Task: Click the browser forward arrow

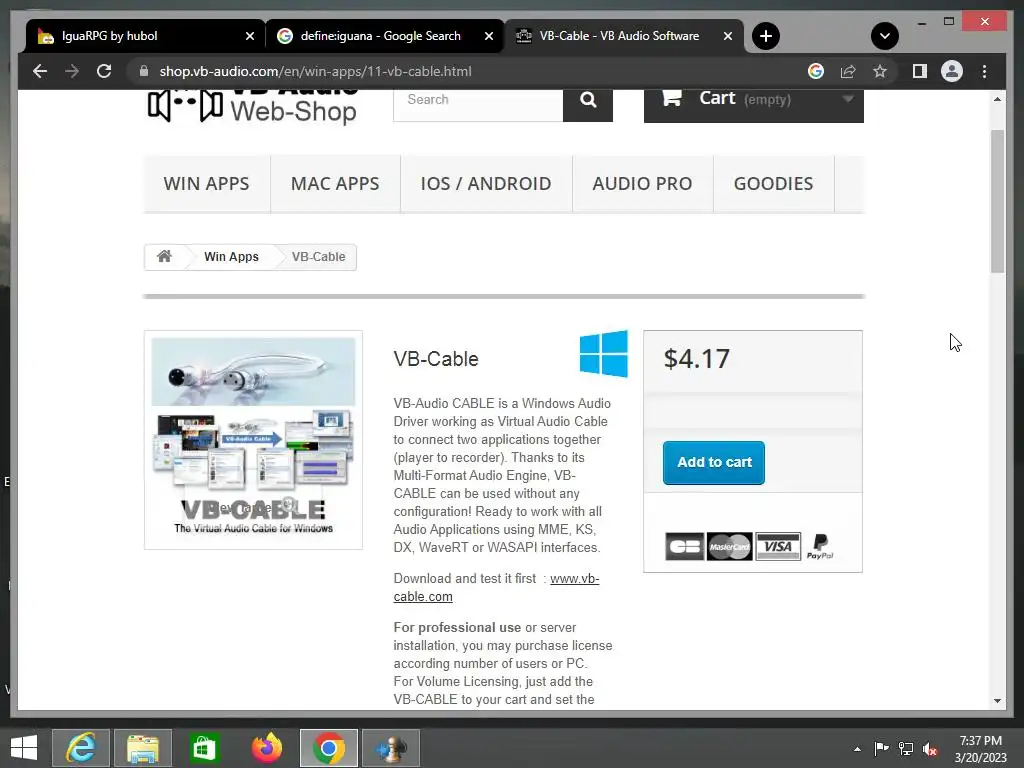Action: coord(72,71)
